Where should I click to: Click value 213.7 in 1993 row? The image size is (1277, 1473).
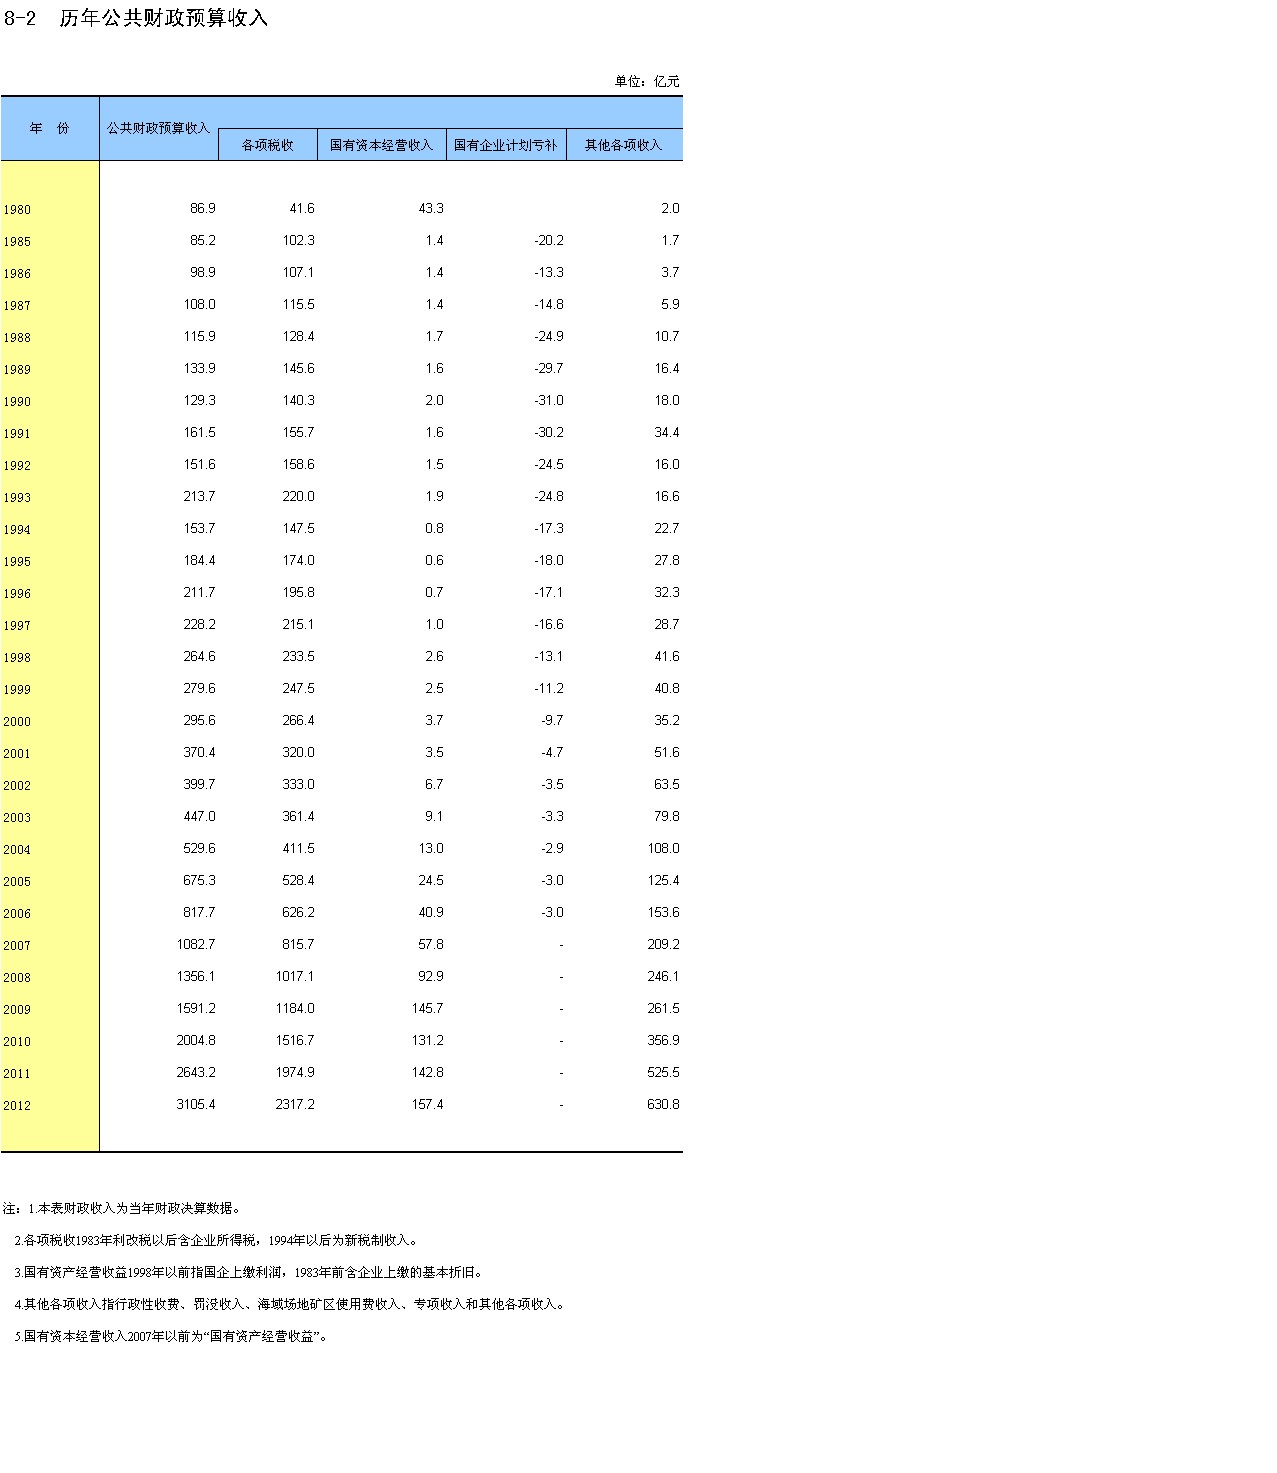[x=200, y=497]
